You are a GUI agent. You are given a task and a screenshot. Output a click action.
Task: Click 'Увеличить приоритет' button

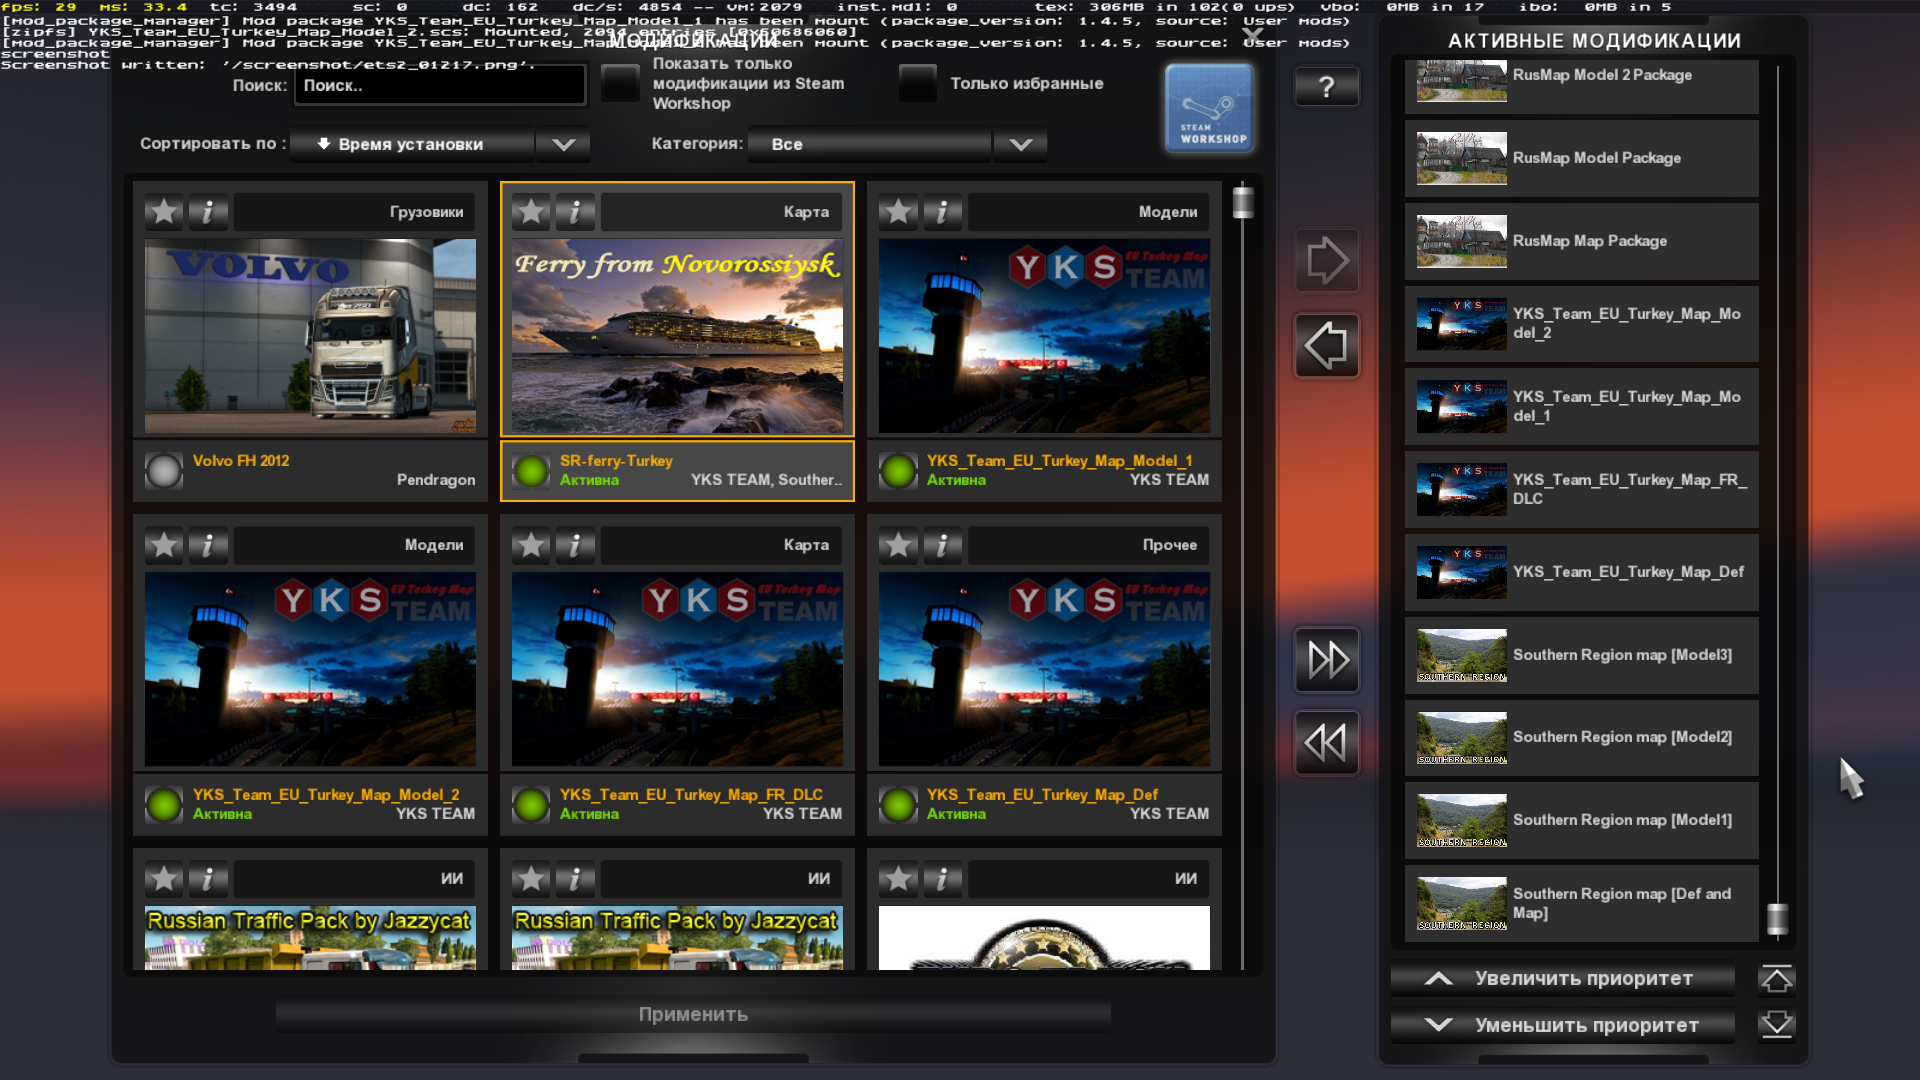1563,979
